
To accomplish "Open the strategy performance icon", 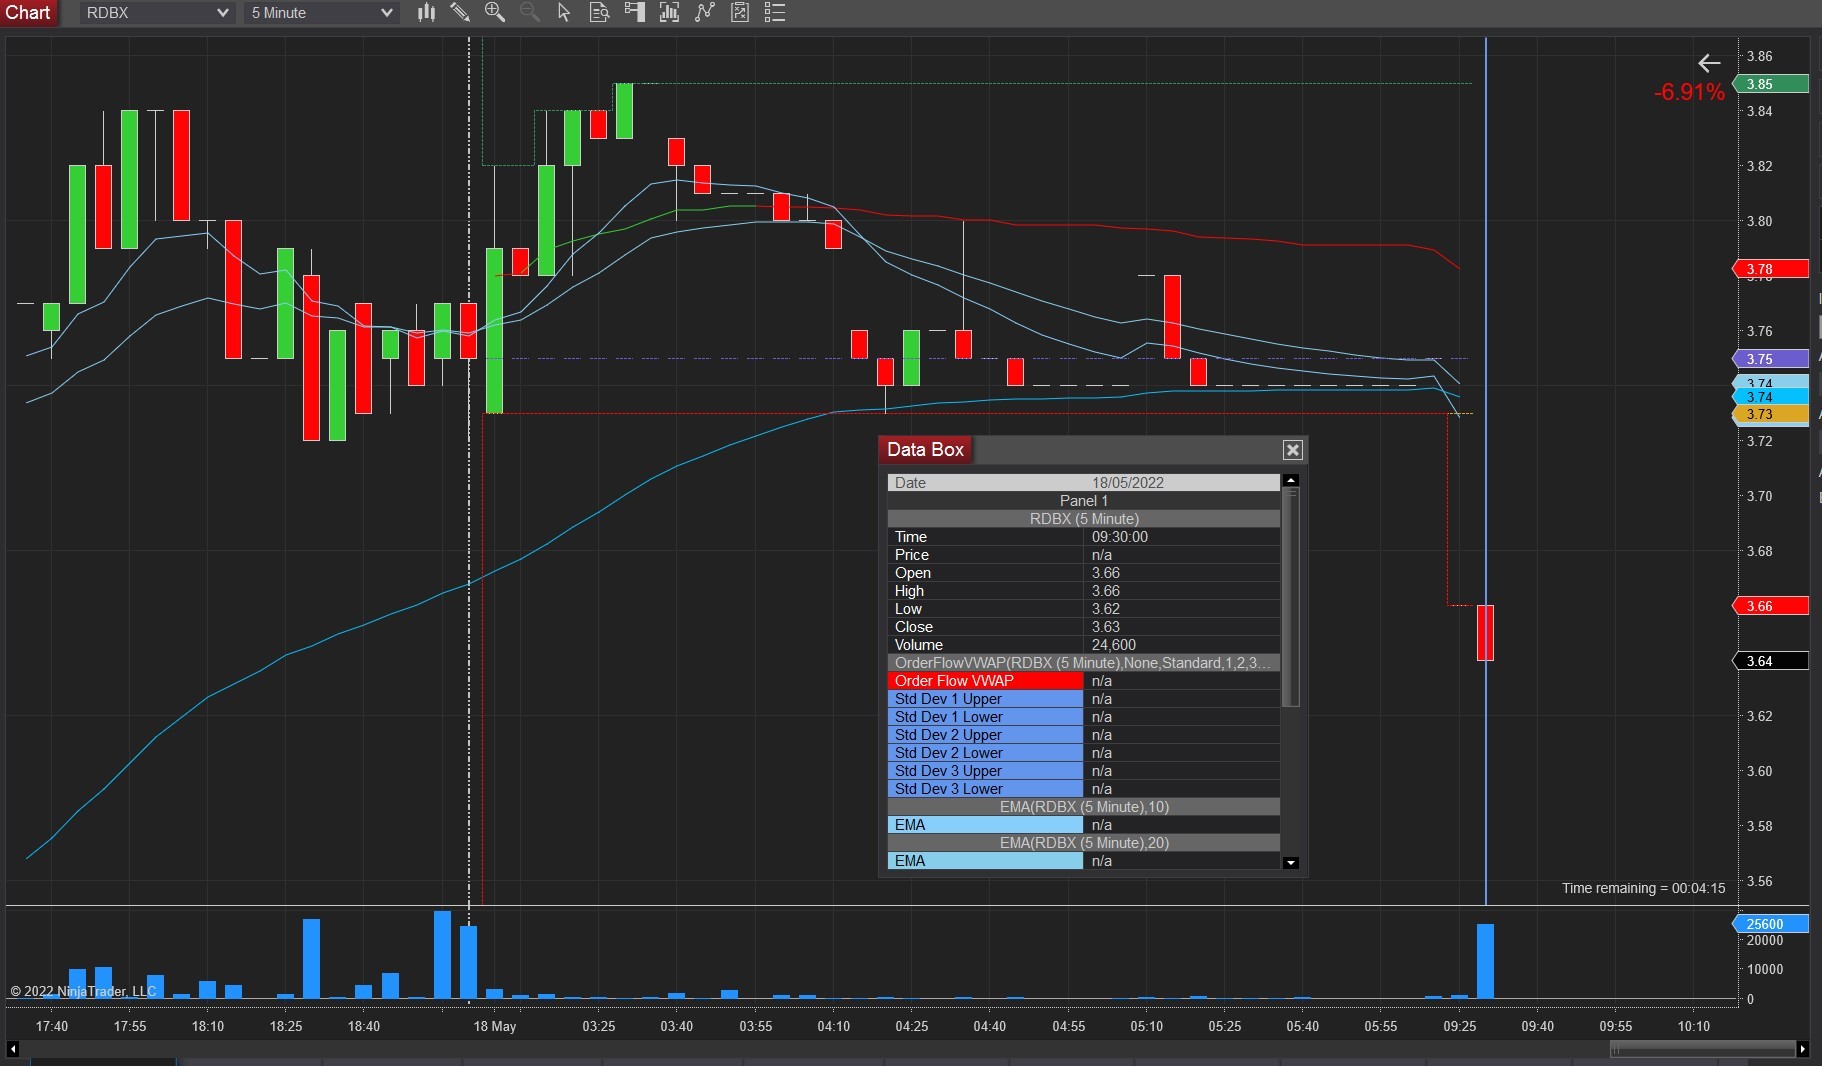I will tap(740, 13).
